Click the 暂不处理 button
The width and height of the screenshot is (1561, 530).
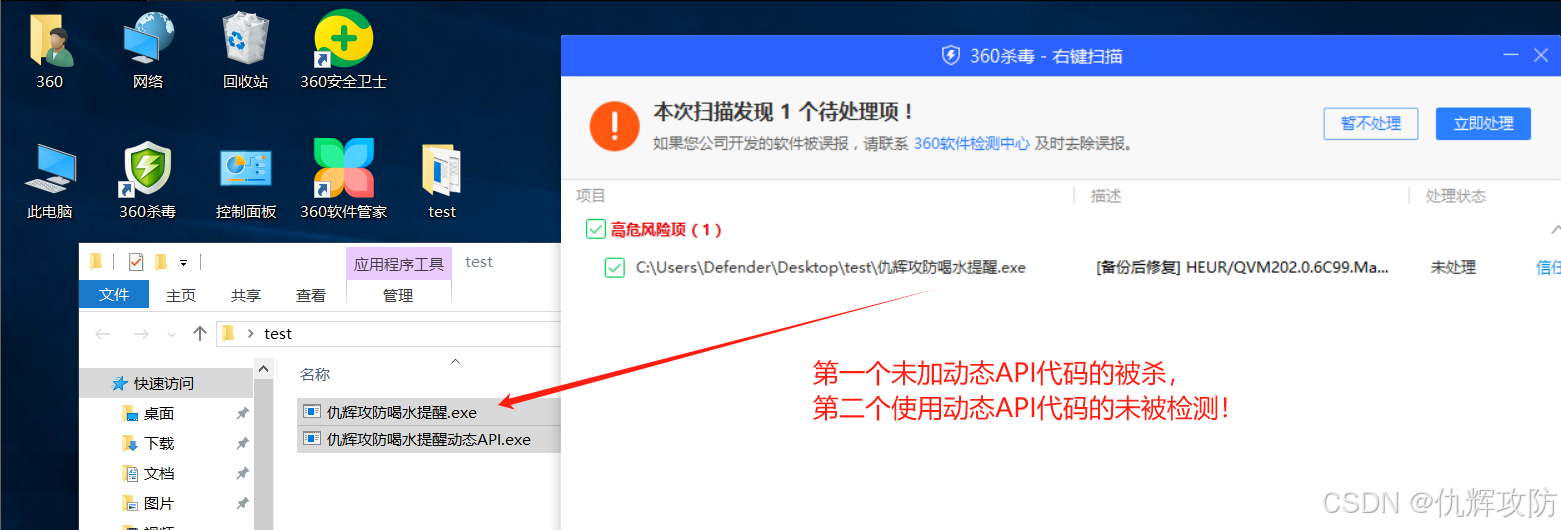1371,123
